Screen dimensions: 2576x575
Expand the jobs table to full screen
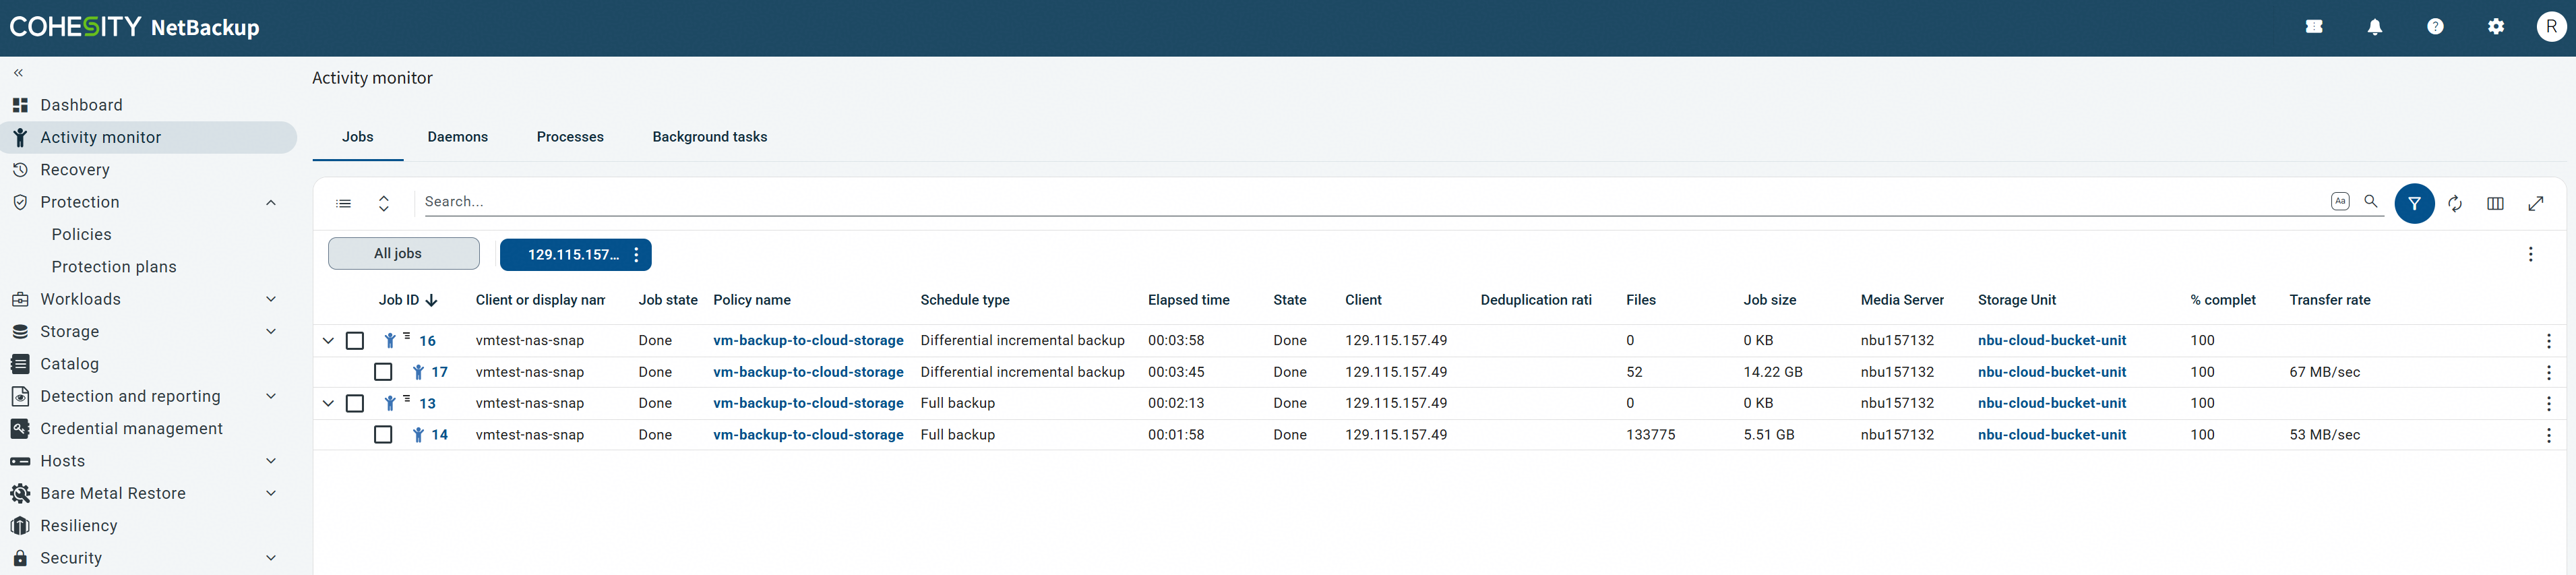[2536, 204]
